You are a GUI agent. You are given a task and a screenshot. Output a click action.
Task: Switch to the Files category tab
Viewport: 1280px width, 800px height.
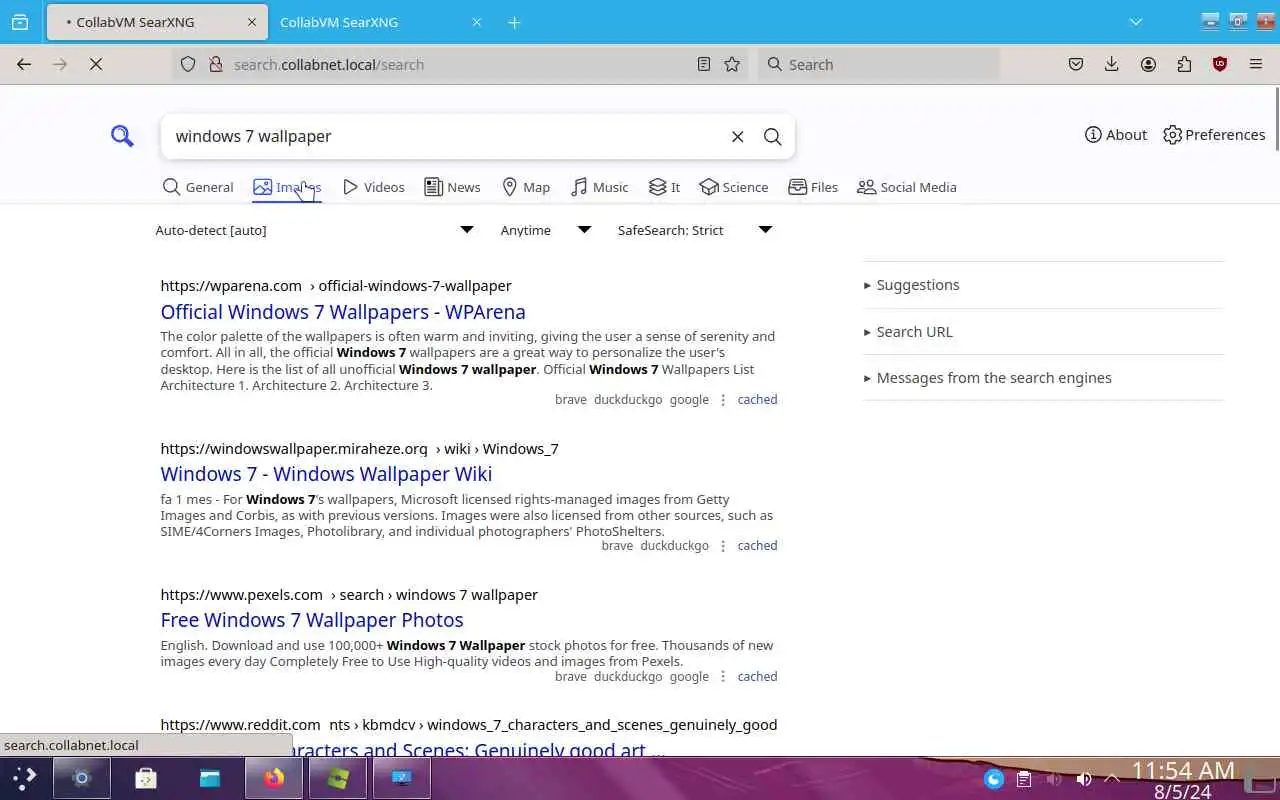click(x=813, y=187)
